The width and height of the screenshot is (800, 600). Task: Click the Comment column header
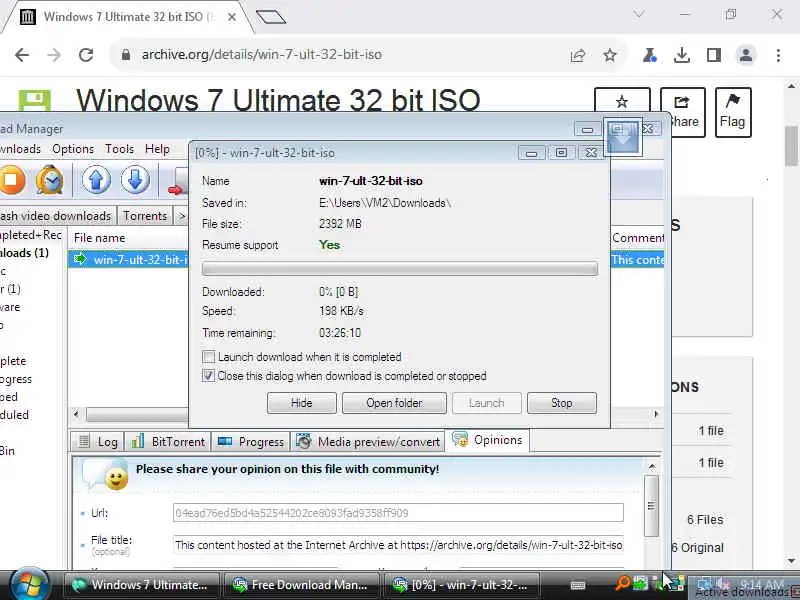[637, 238]
